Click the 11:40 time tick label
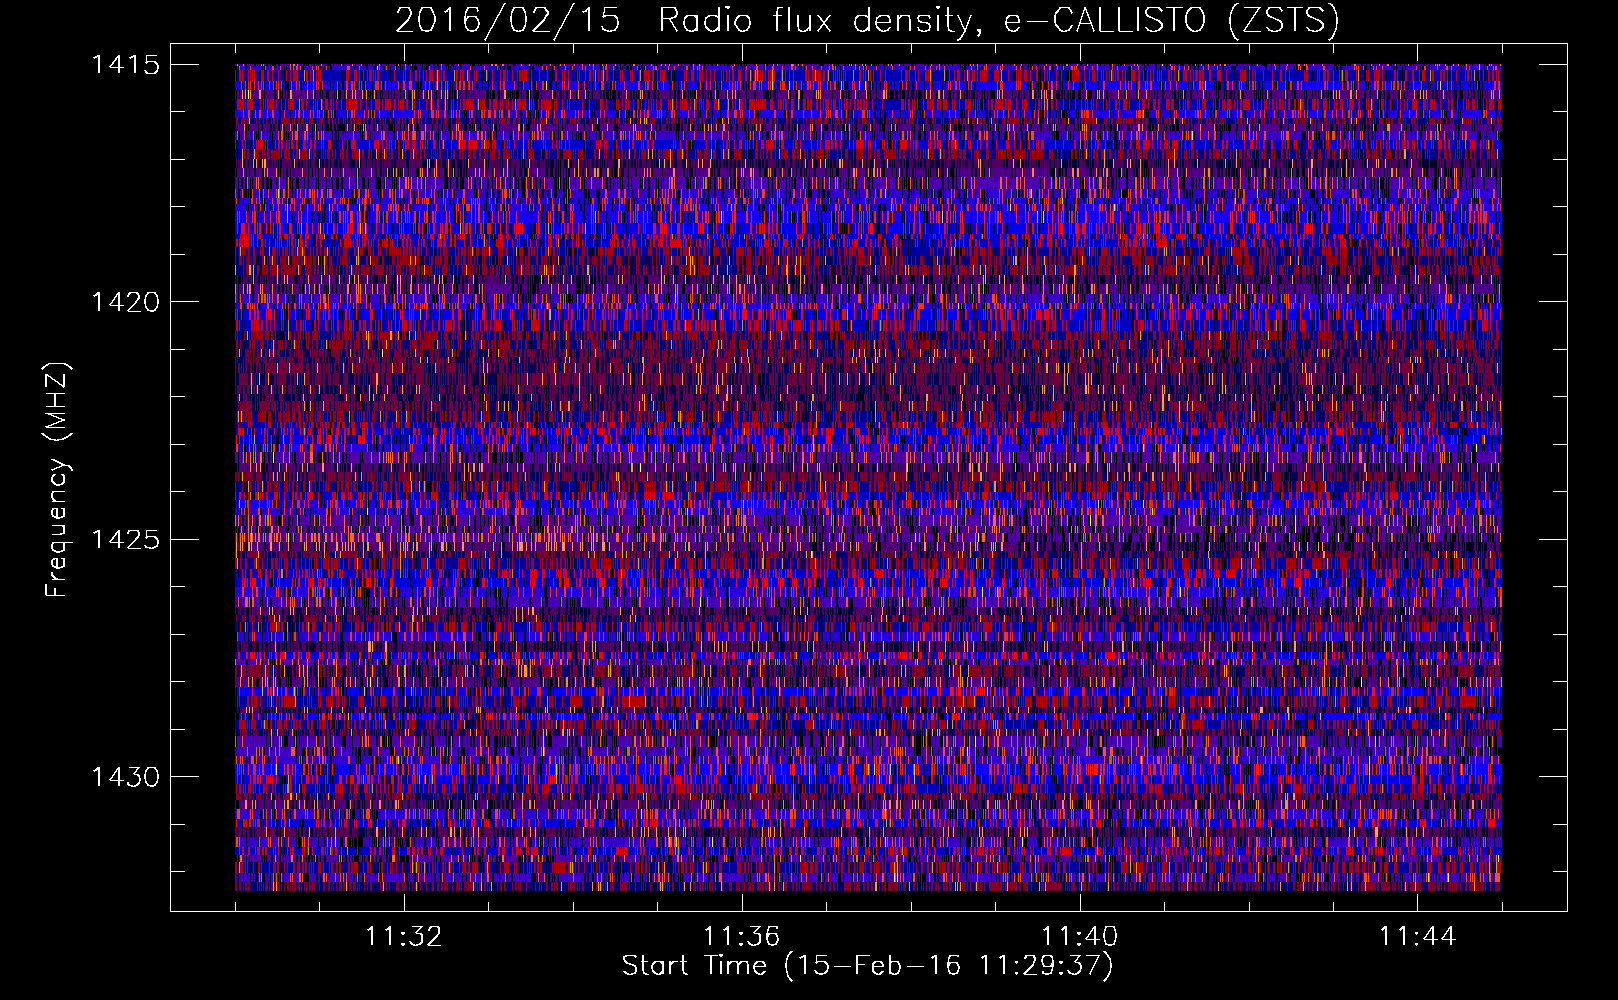The height and width of the screenshot is (1000, 1618). tap(1080, 937)
